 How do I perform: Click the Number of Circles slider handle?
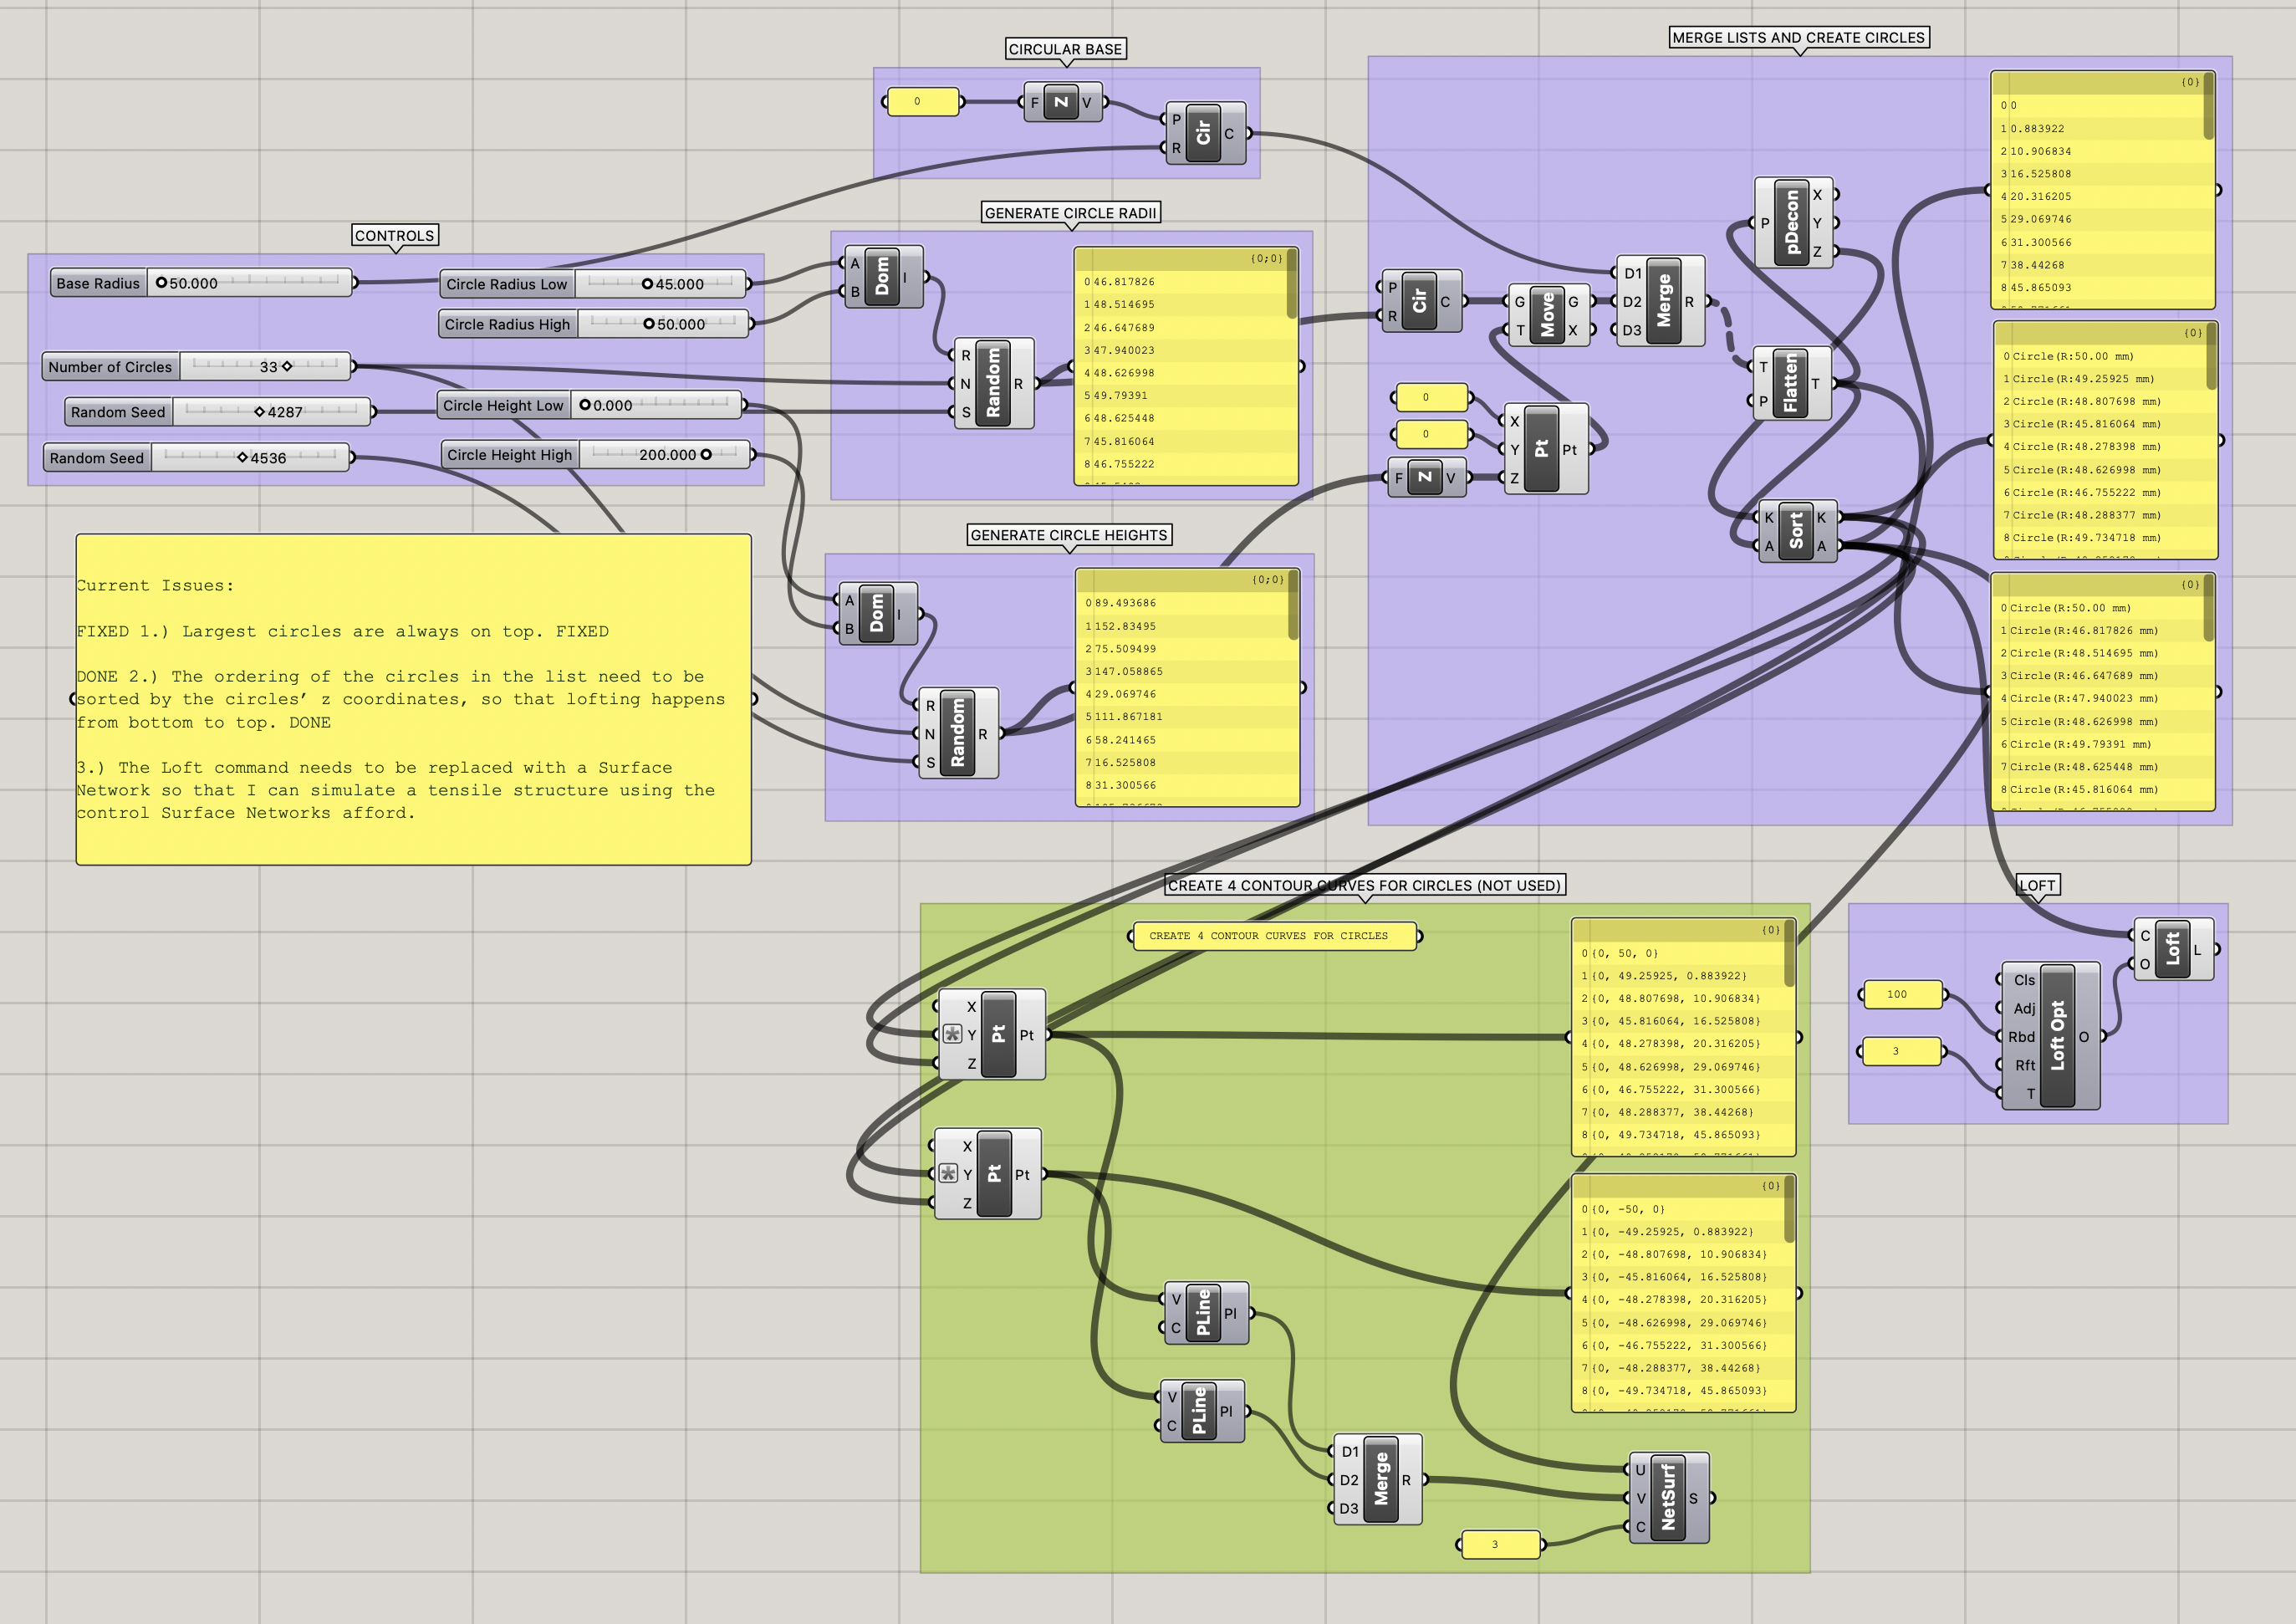[287, 367]
